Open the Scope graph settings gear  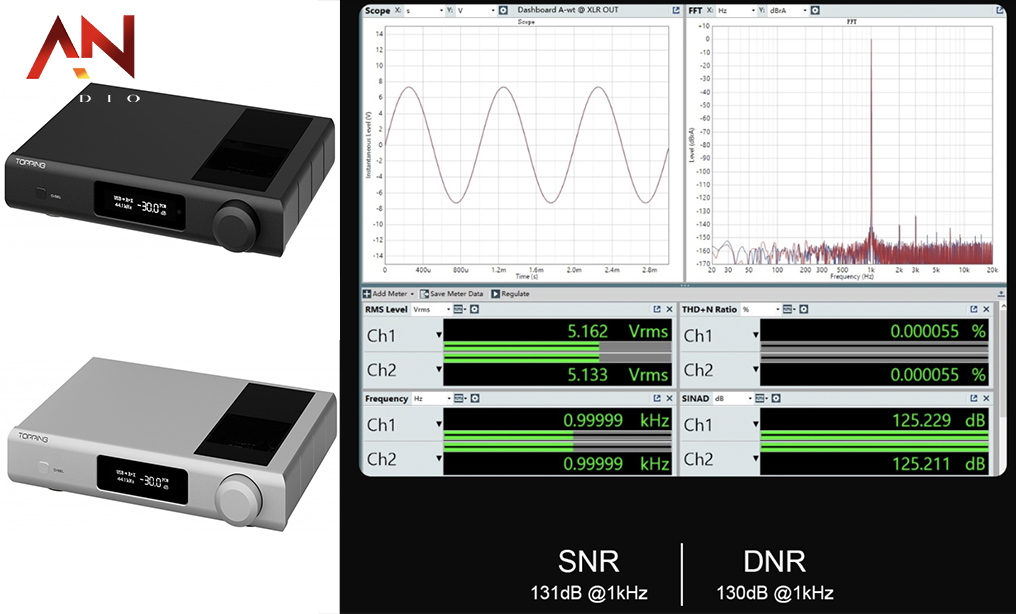tap(503, 10)
